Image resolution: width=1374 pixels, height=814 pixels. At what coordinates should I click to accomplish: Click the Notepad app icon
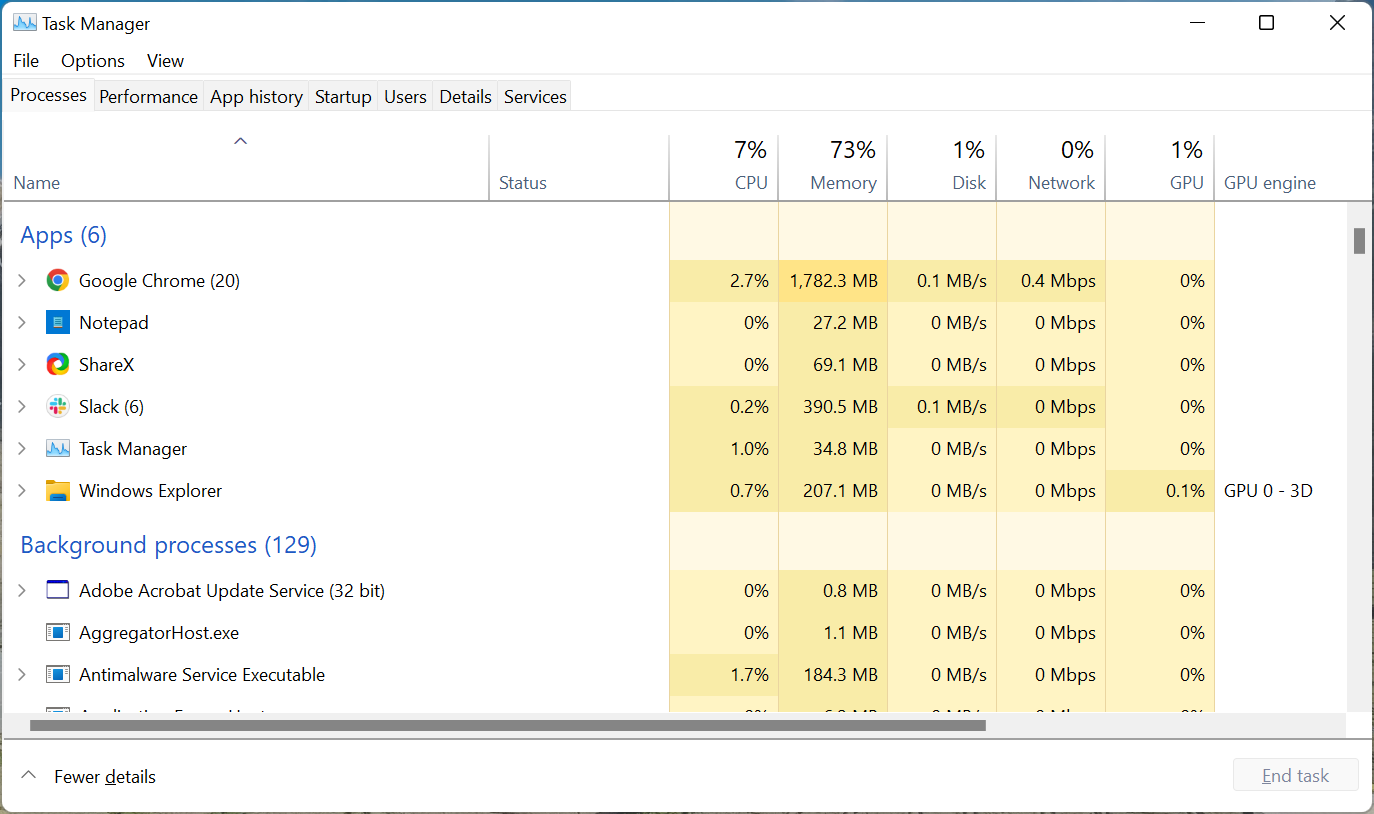click(58, 323)
